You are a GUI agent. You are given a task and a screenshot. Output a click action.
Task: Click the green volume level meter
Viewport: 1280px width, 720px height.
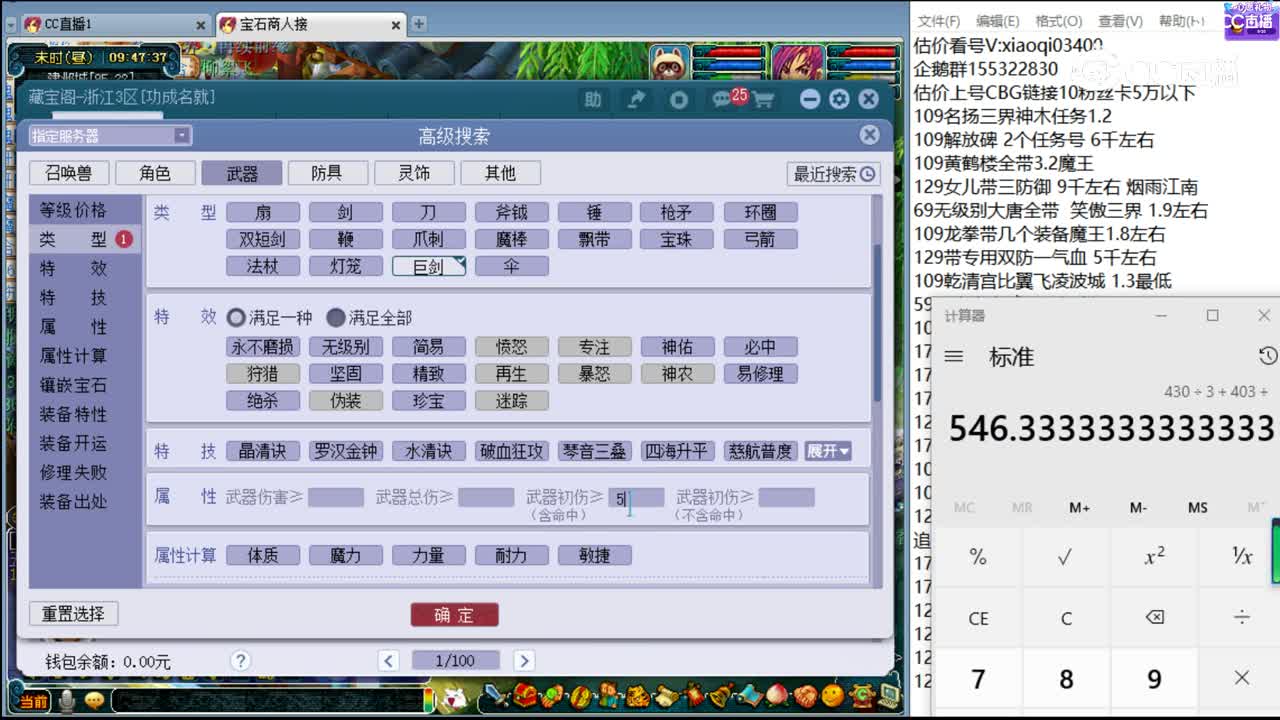[1275, 550]
